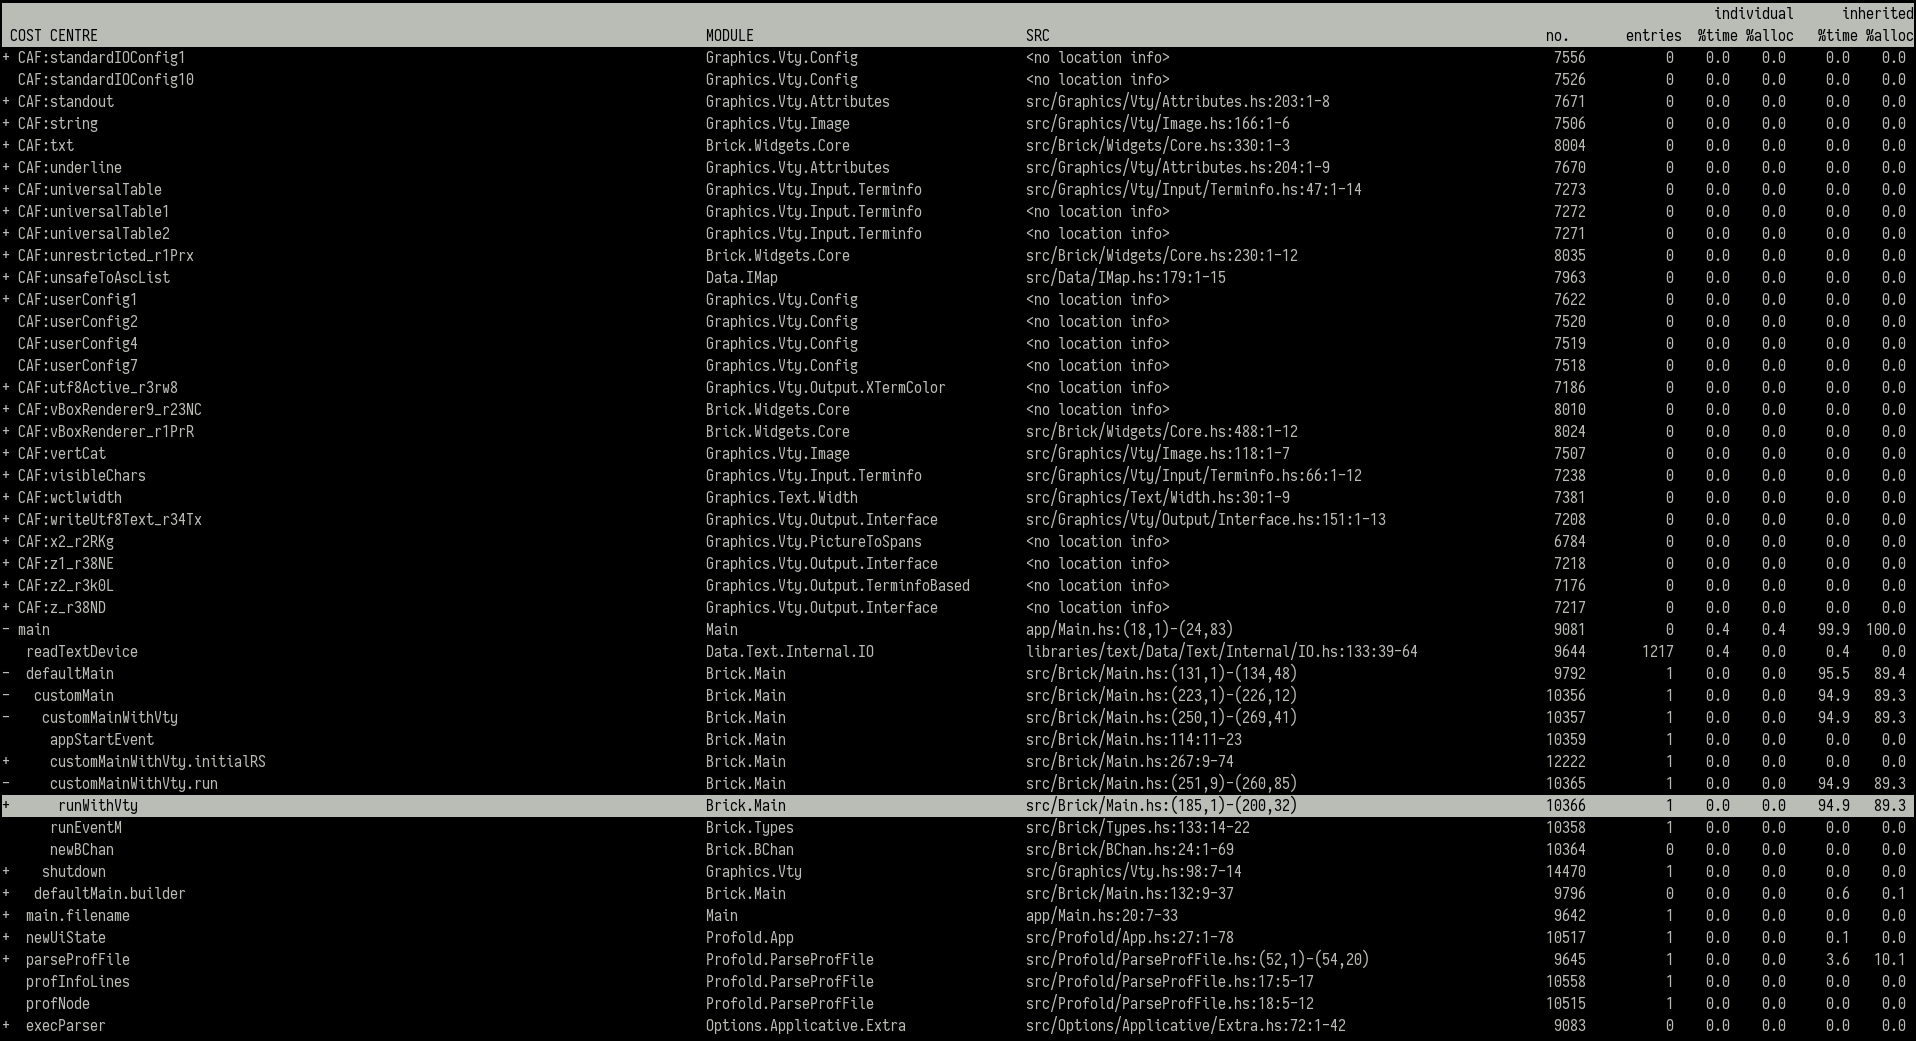Screen dimensions: 1916x1041
Task: Select the newBChan row
Action: click(82, 850)
